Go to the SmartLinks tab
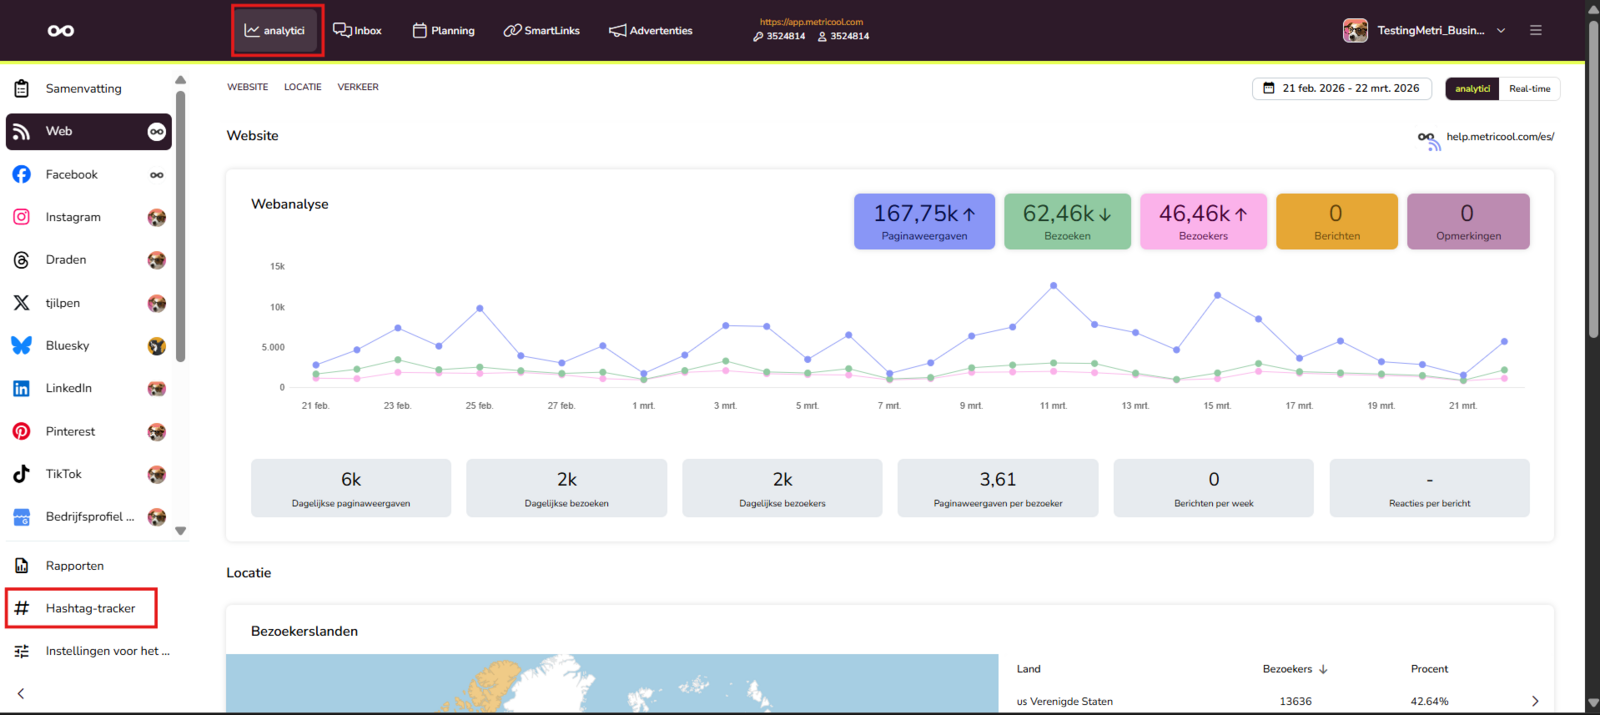This screenshot has height=715, width=1600. pos(541,31)
